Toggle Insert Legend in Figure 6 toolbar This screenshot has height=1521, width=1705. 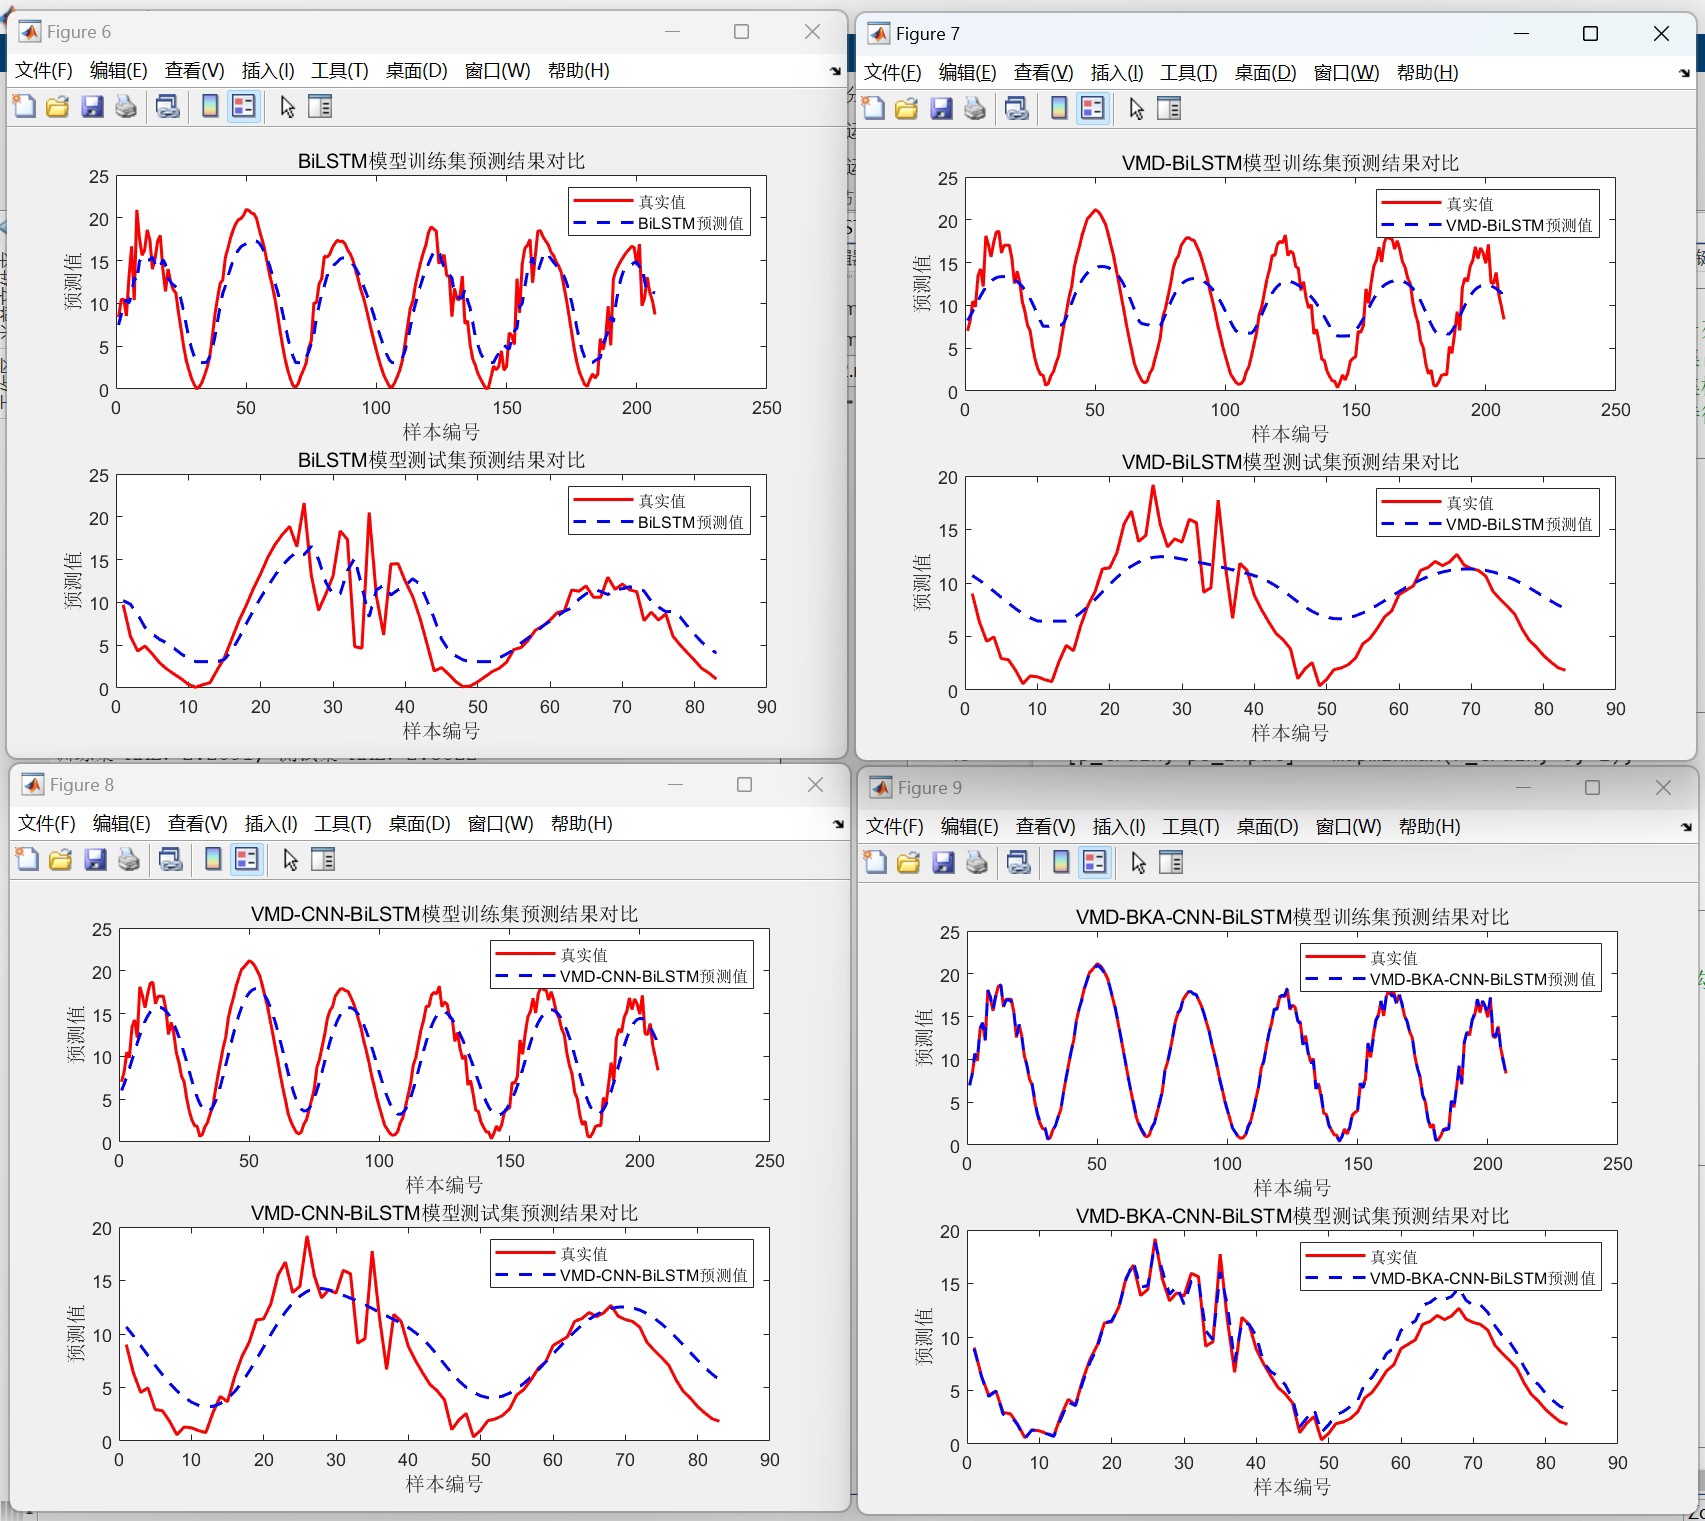[x=244, y=106]
